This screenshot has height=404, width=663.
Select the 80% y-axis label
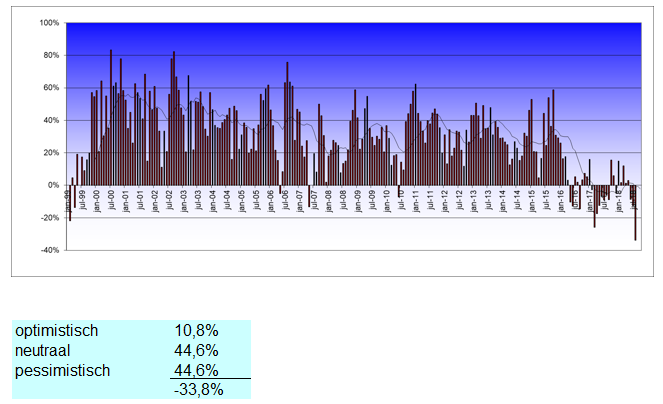(50, 55)
